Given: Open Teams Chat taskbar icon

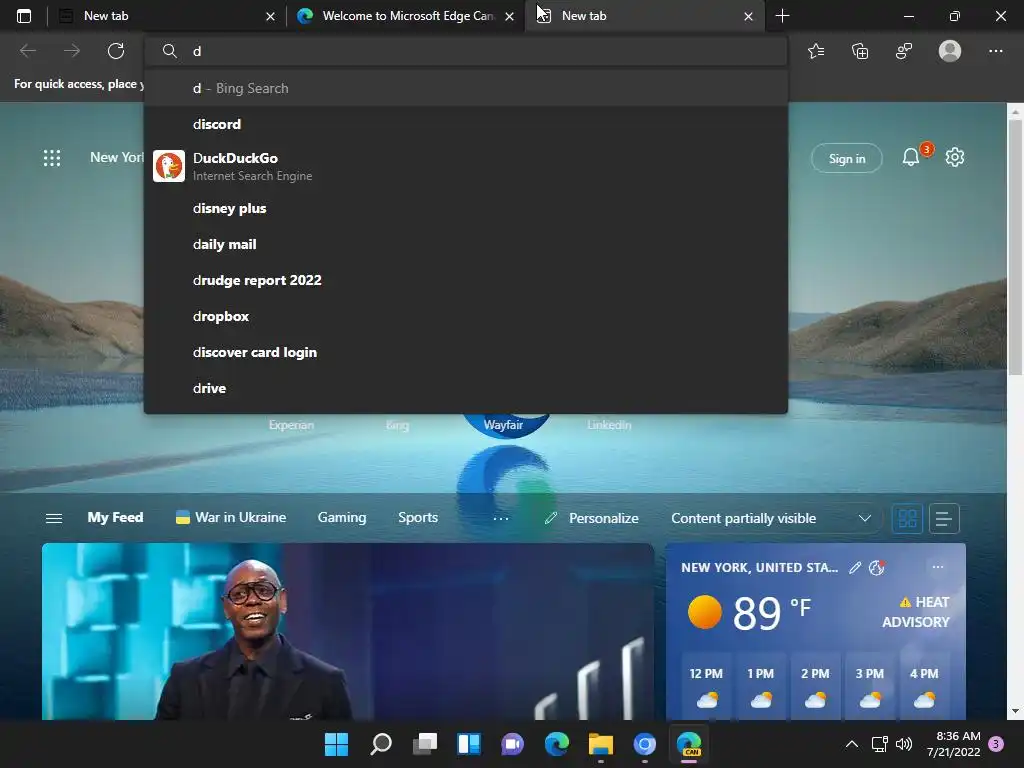Looking at the screenshot, I should [513, 744].
